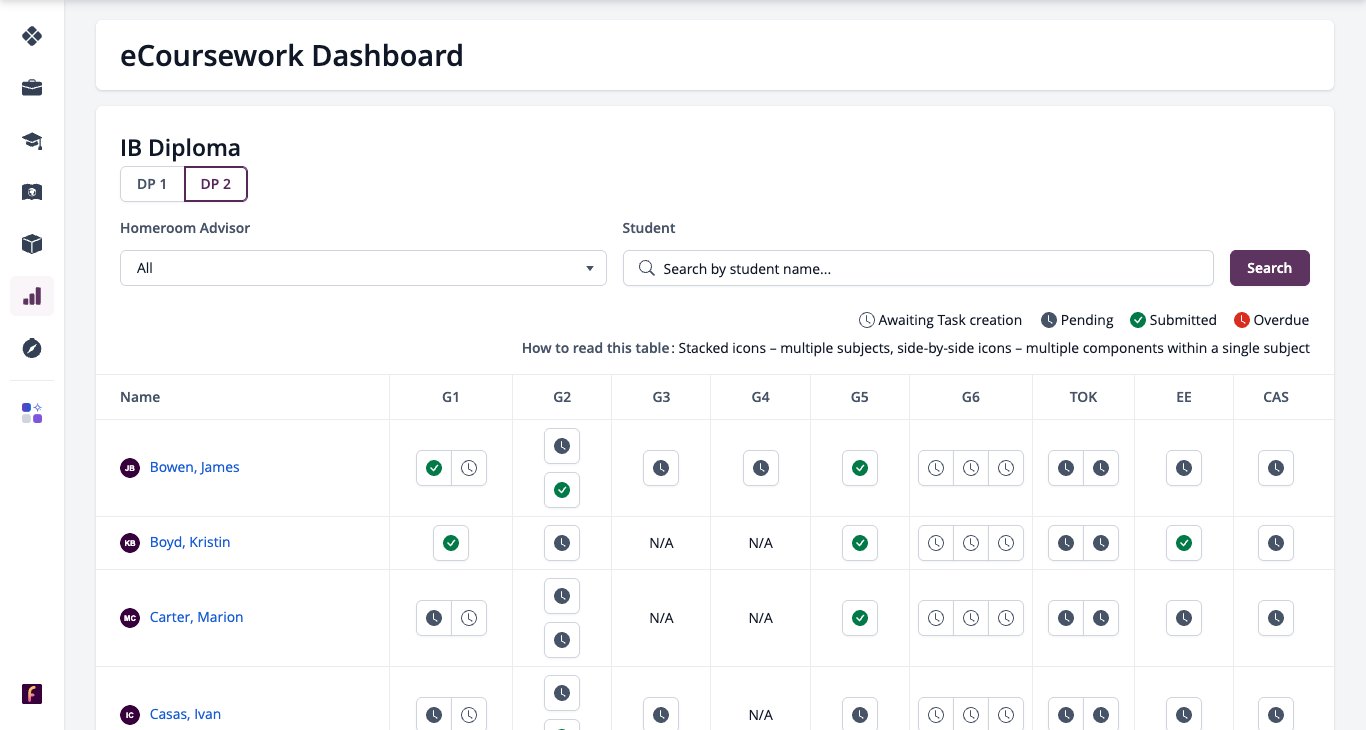Open Bowen, James student link
The width and height of the screenshot is (1366, 730).
pos(194,467)
